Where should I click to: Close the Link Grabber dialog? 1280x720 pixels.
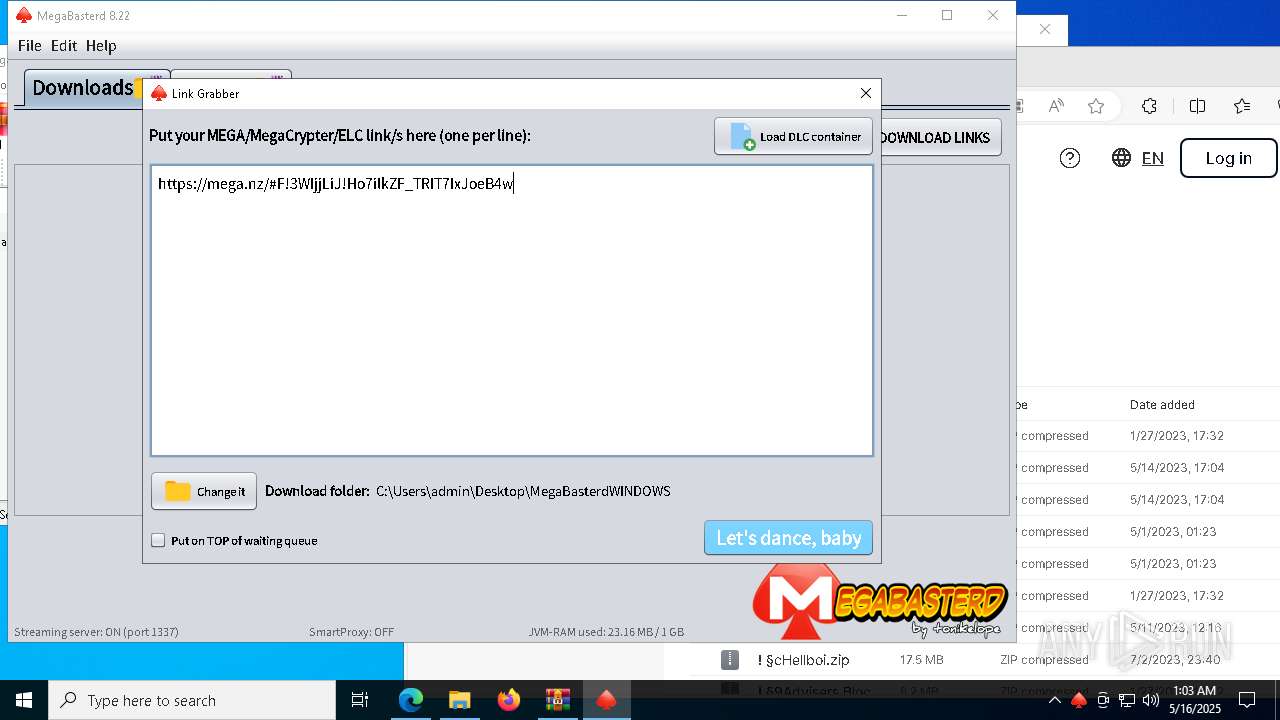coord(866,93)
